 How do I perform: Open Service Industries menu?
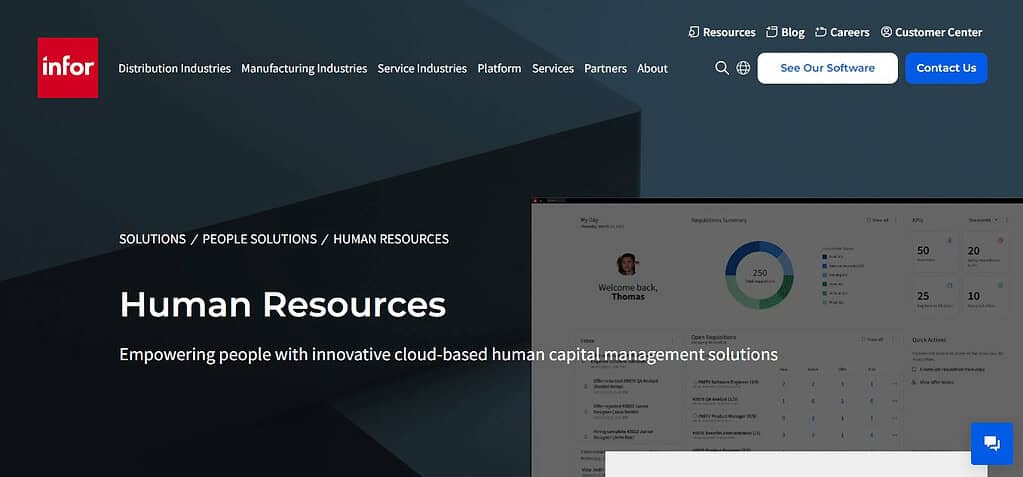coord(422,69)
